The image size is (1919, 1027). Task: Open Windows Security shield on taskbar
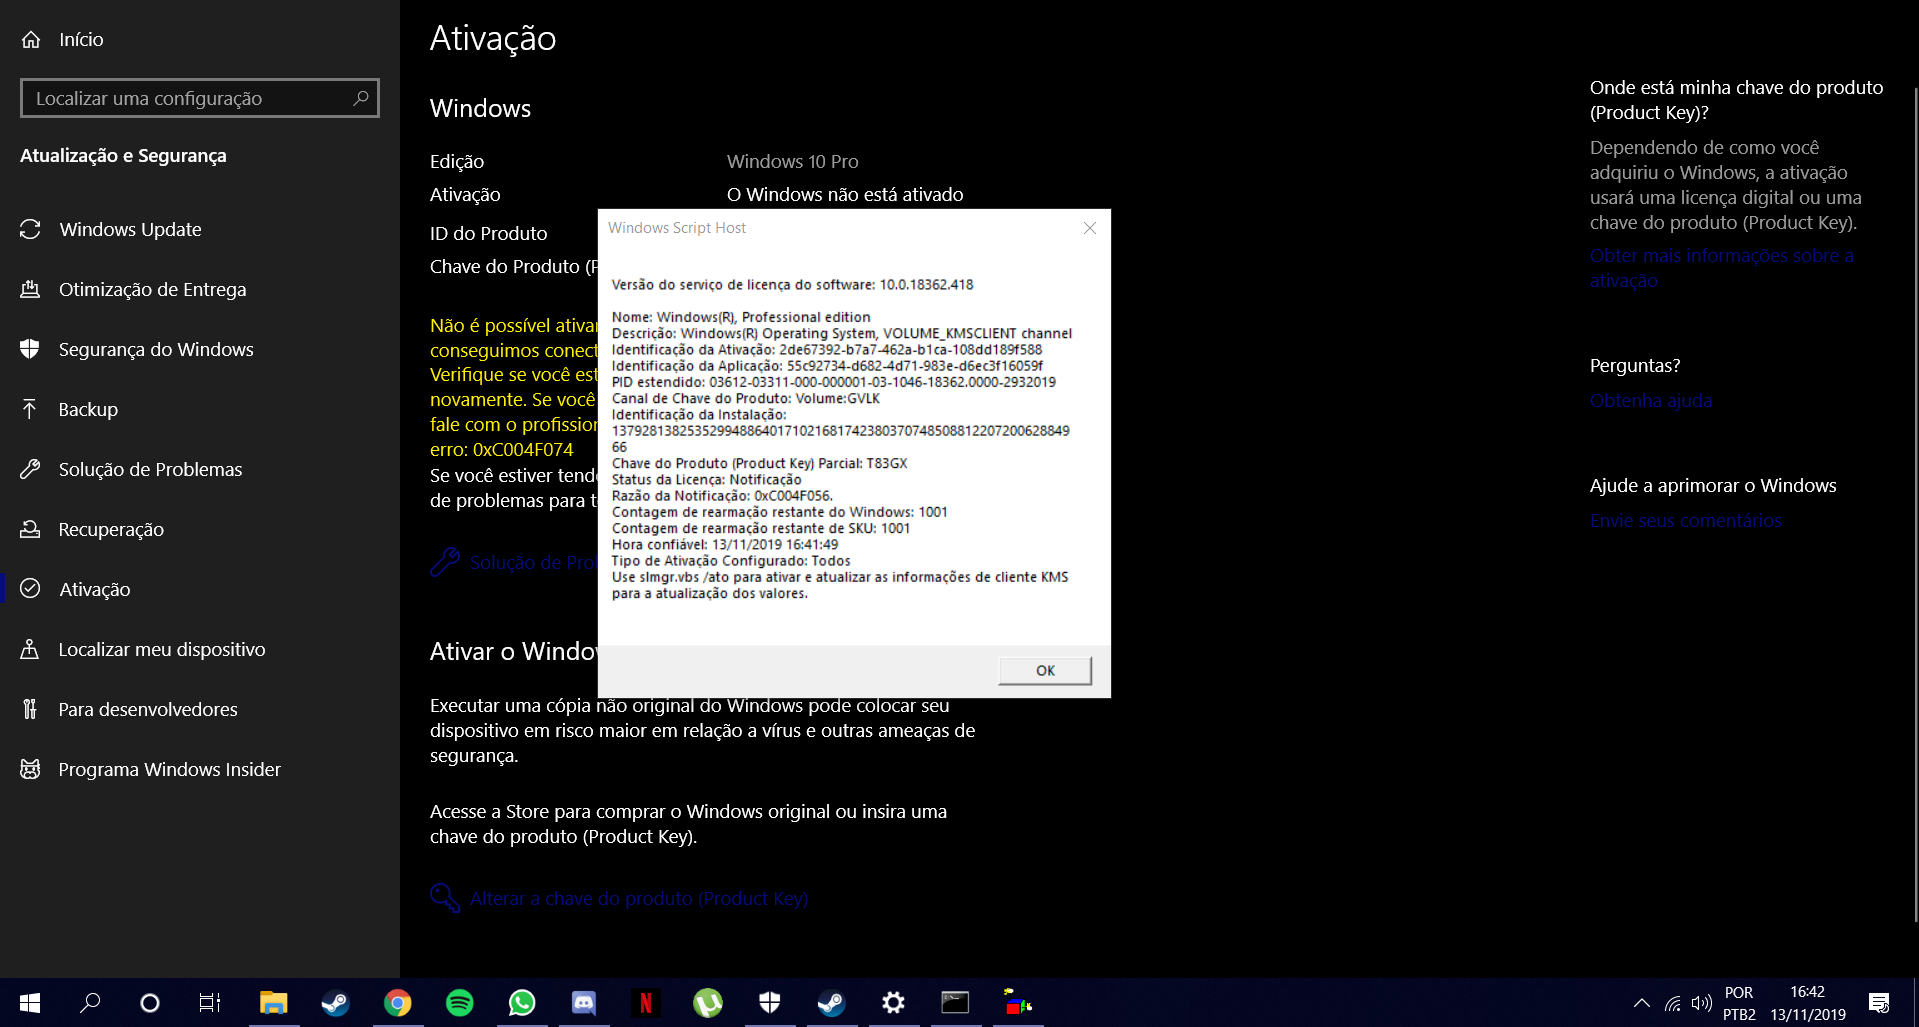click(770, 1003)
